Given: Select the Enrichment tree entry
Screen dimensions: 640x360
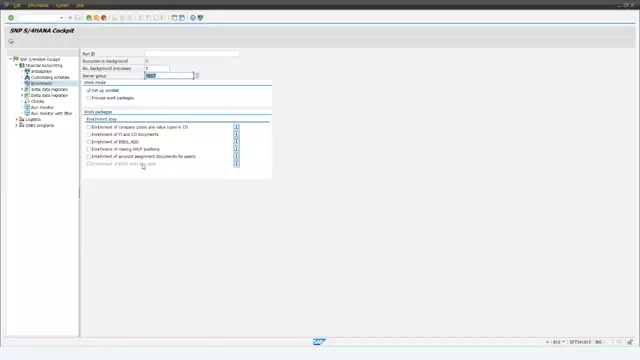Looking at the screenshot, I should pos(41,83).
